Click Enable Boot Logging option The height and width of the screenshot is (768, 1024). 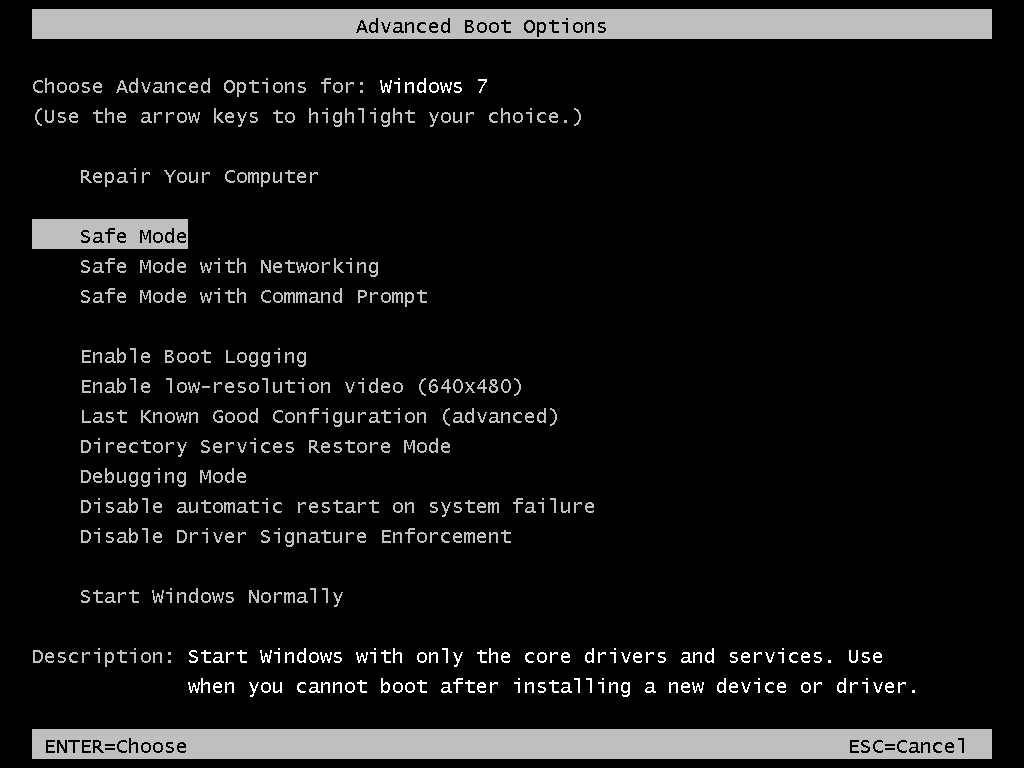[x=193, y=357]
